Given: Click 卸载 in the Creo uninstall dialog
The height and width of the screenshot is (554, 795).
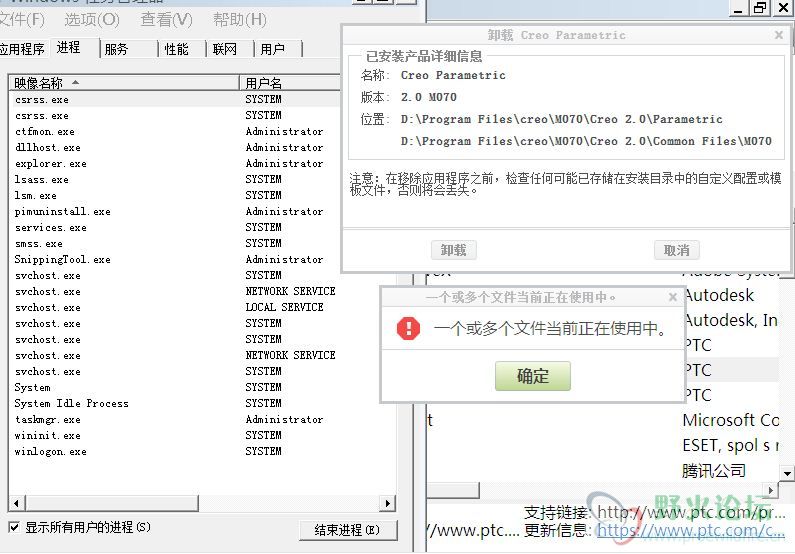Looking at the screenshot, I should point(453,250).
